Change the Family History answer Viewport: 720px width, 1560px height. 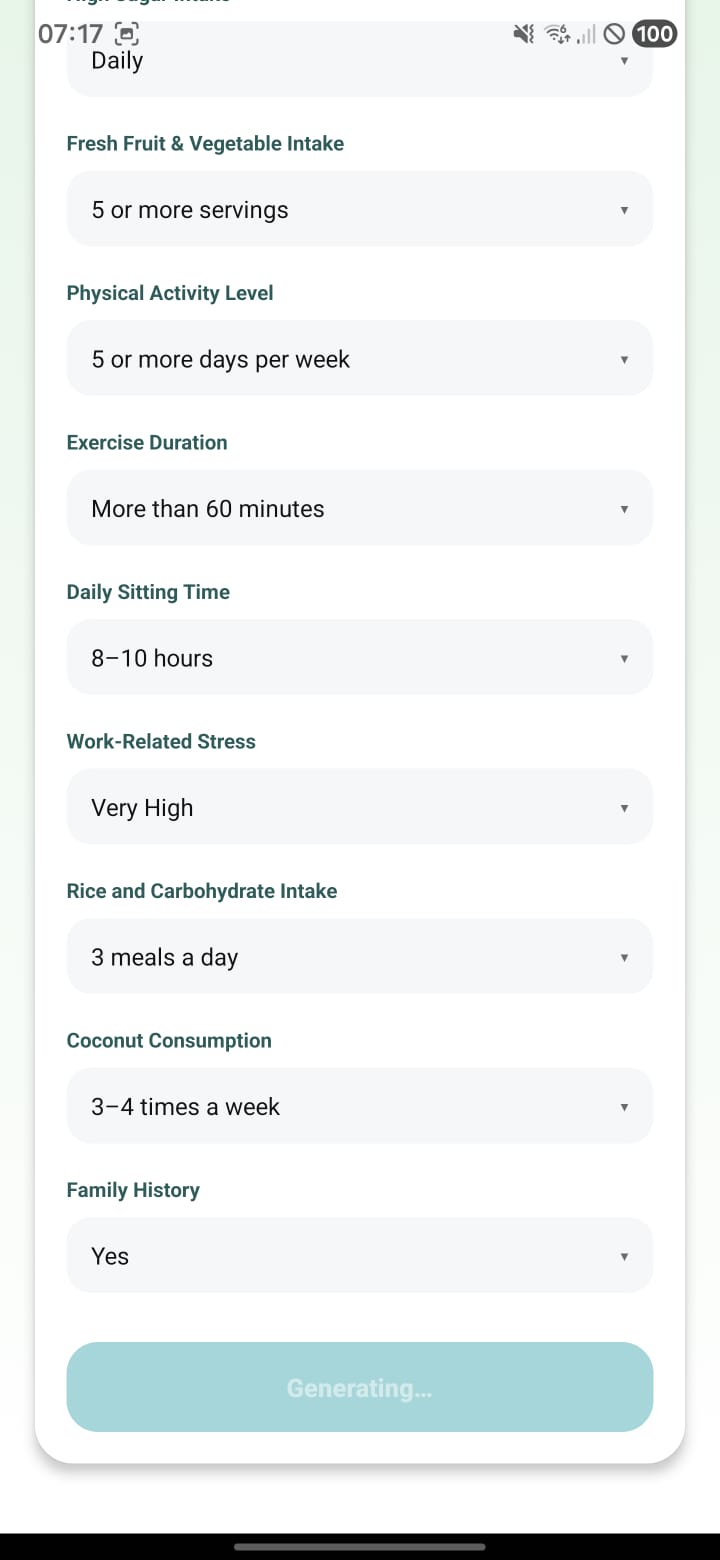coord(359,1255)
